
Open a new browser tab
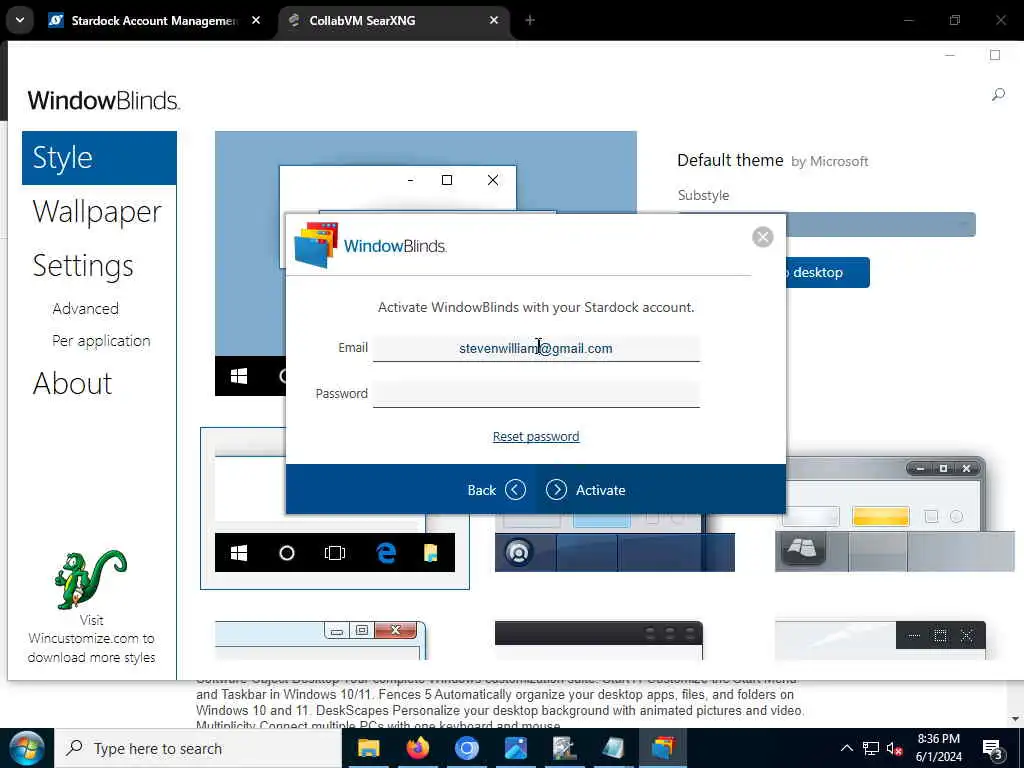point(530,20)
